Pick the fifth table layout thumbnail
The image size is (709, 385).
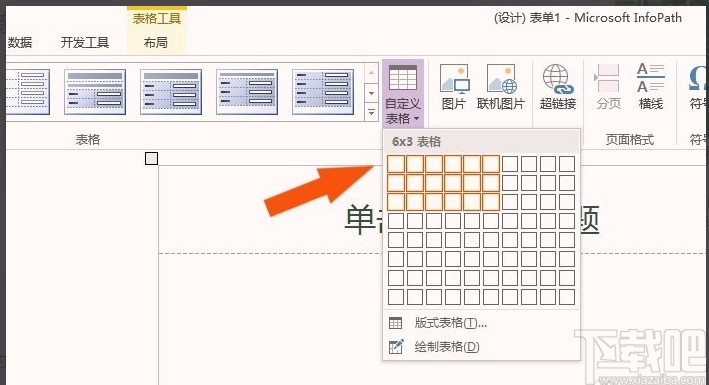tap(323, 92)
